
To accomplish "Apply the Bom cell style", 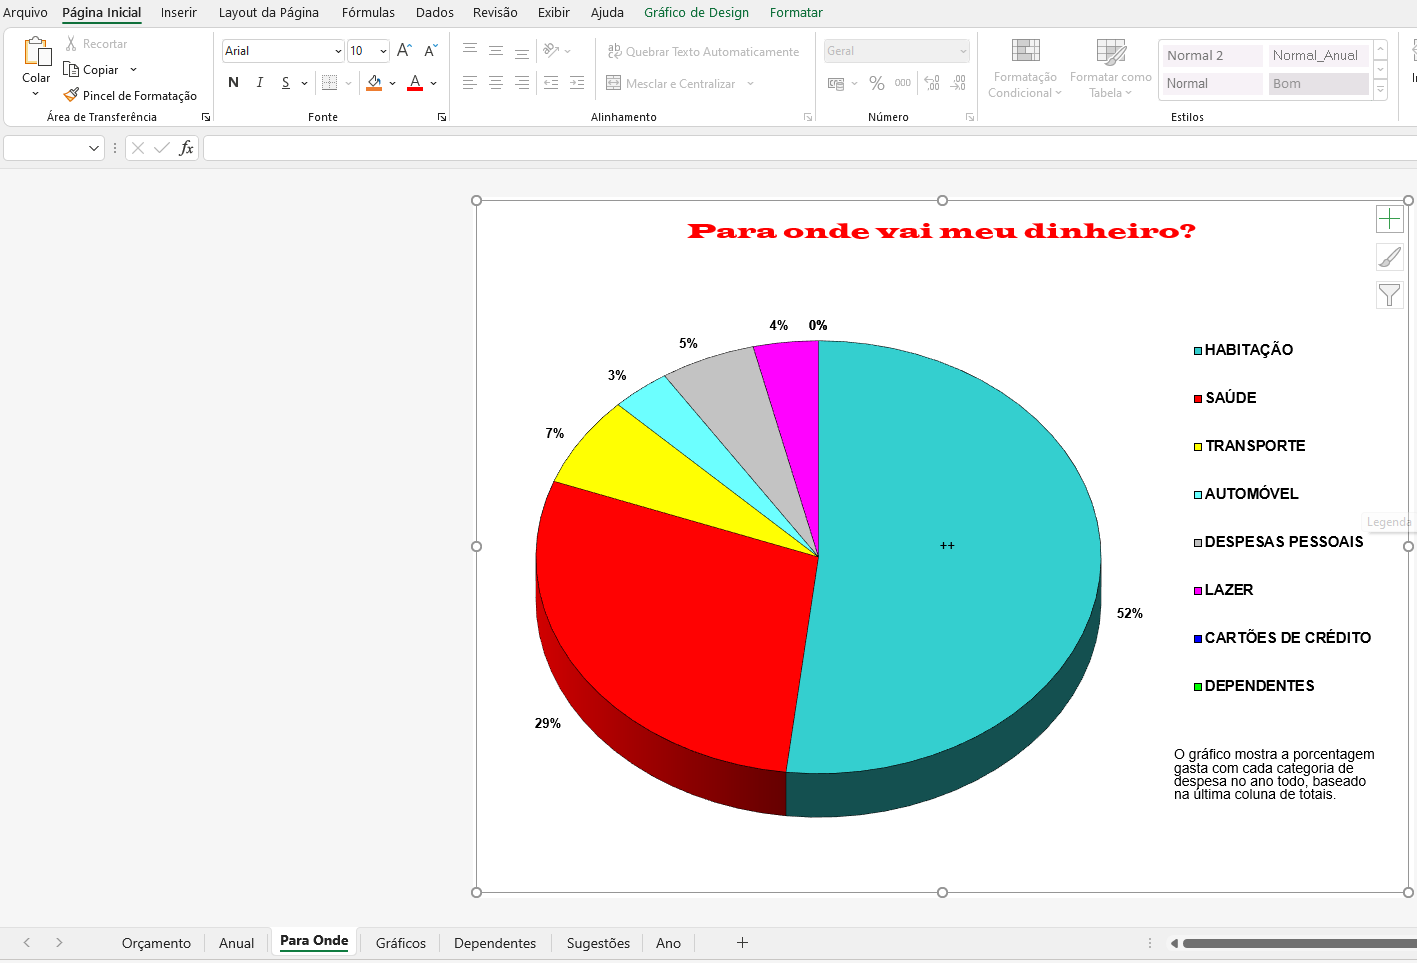I will [x=1316, y=84].
